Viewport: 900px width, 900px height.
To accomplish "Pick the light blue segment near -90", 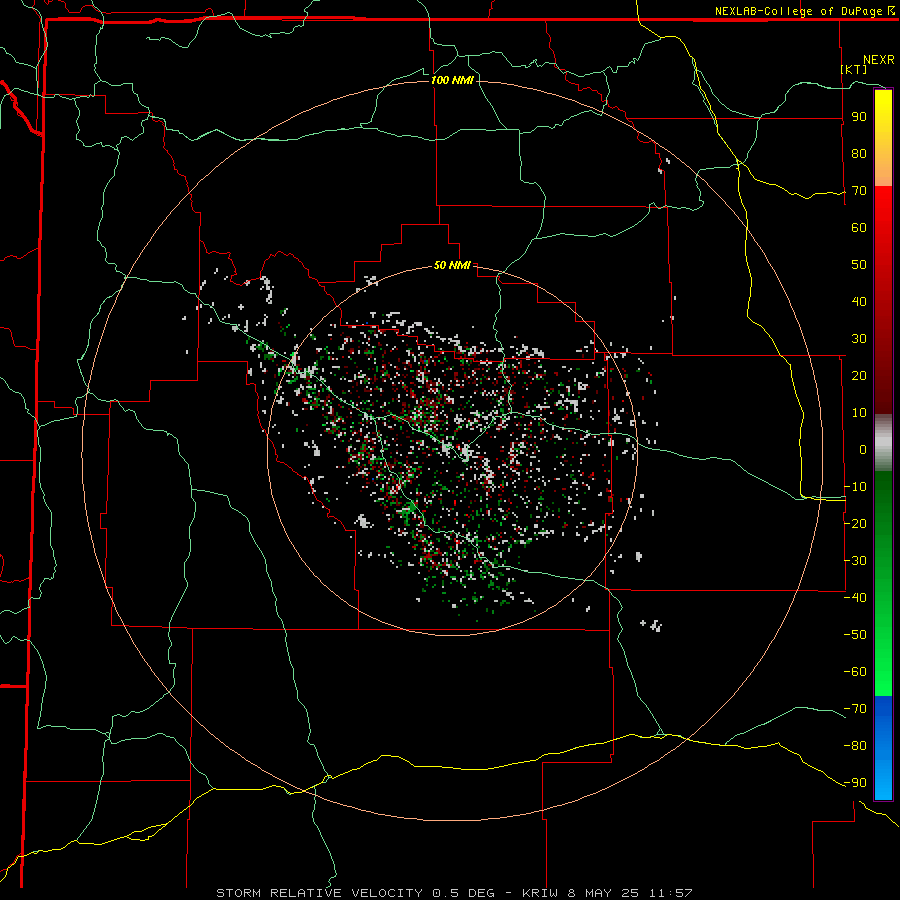I will (883, 781).
